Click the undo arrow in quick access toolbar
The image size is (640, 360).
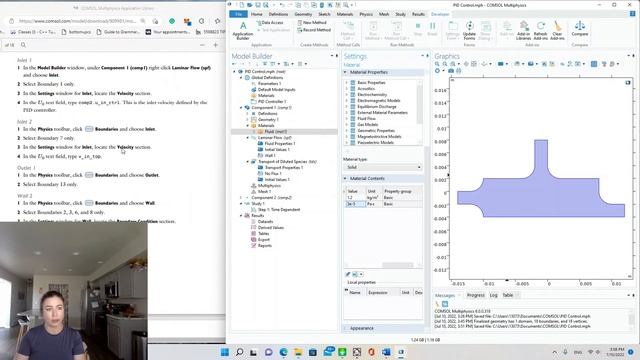coord(282,5)
